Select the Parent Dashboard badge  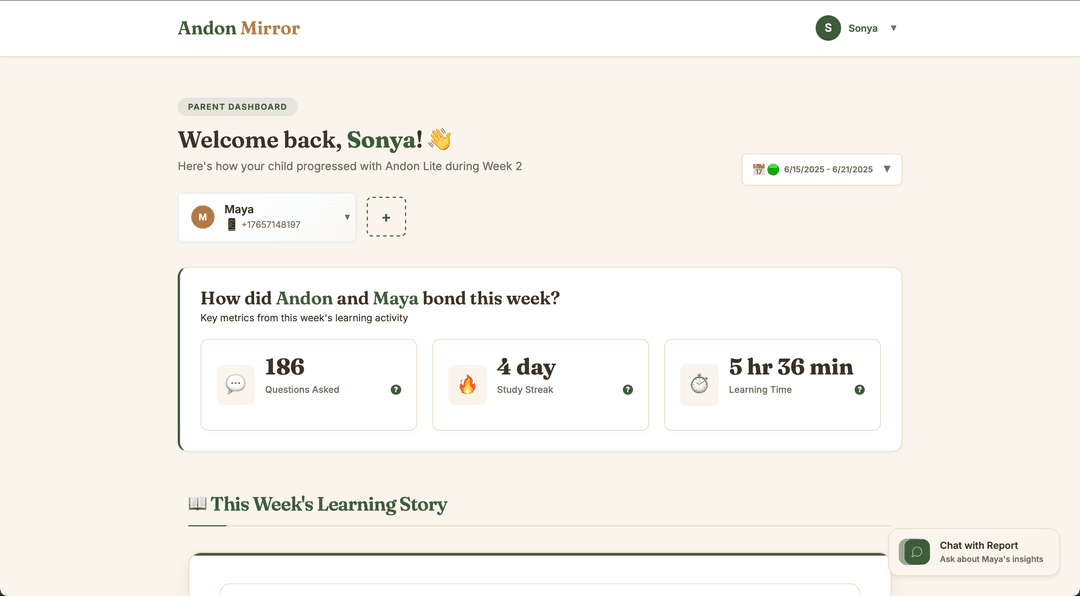(237, 106)
